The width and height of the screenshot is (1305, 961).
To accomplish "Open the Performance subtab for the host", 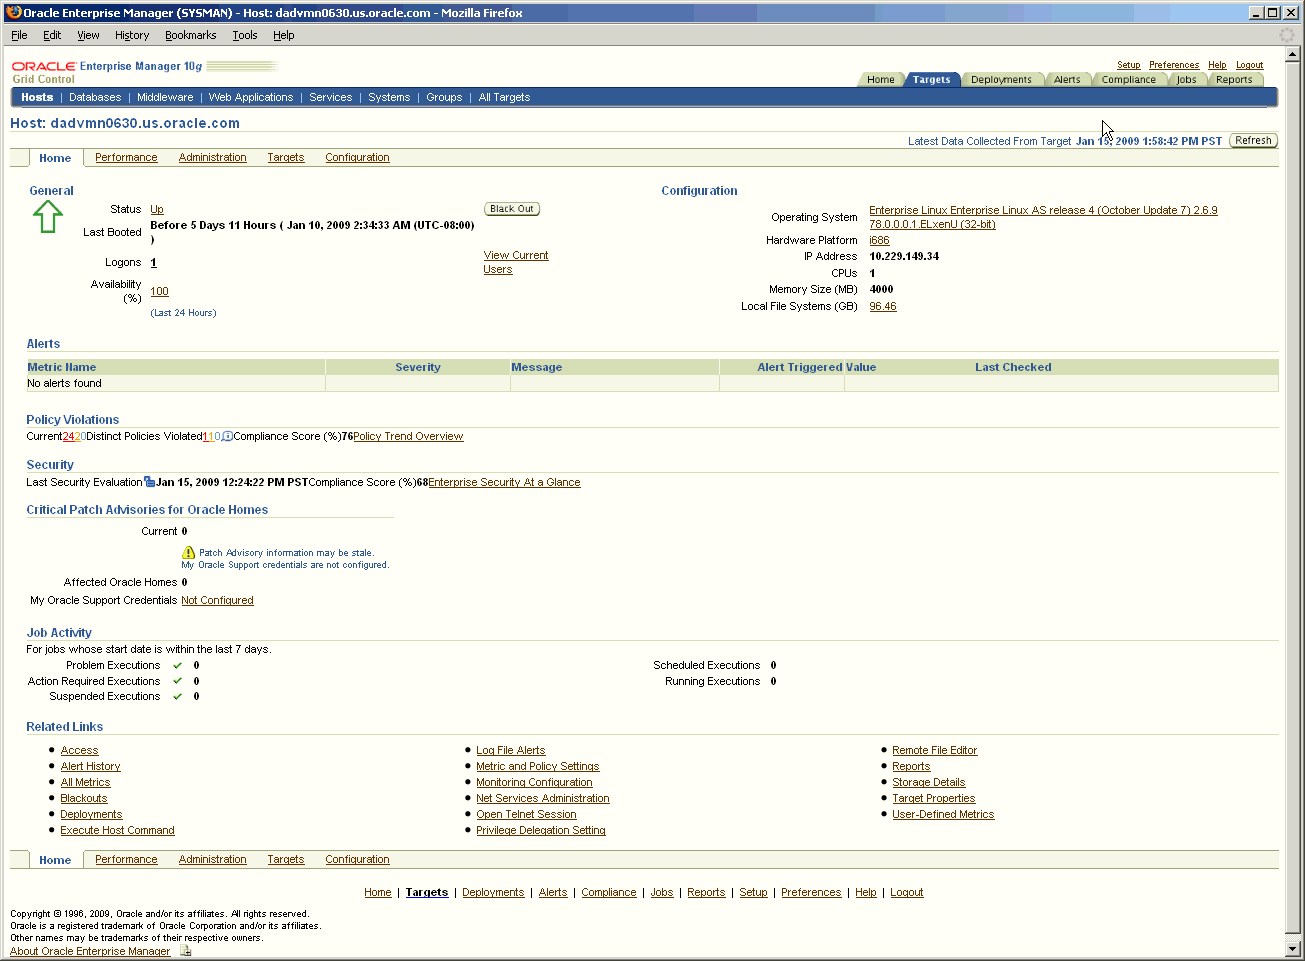I will 126,157.
